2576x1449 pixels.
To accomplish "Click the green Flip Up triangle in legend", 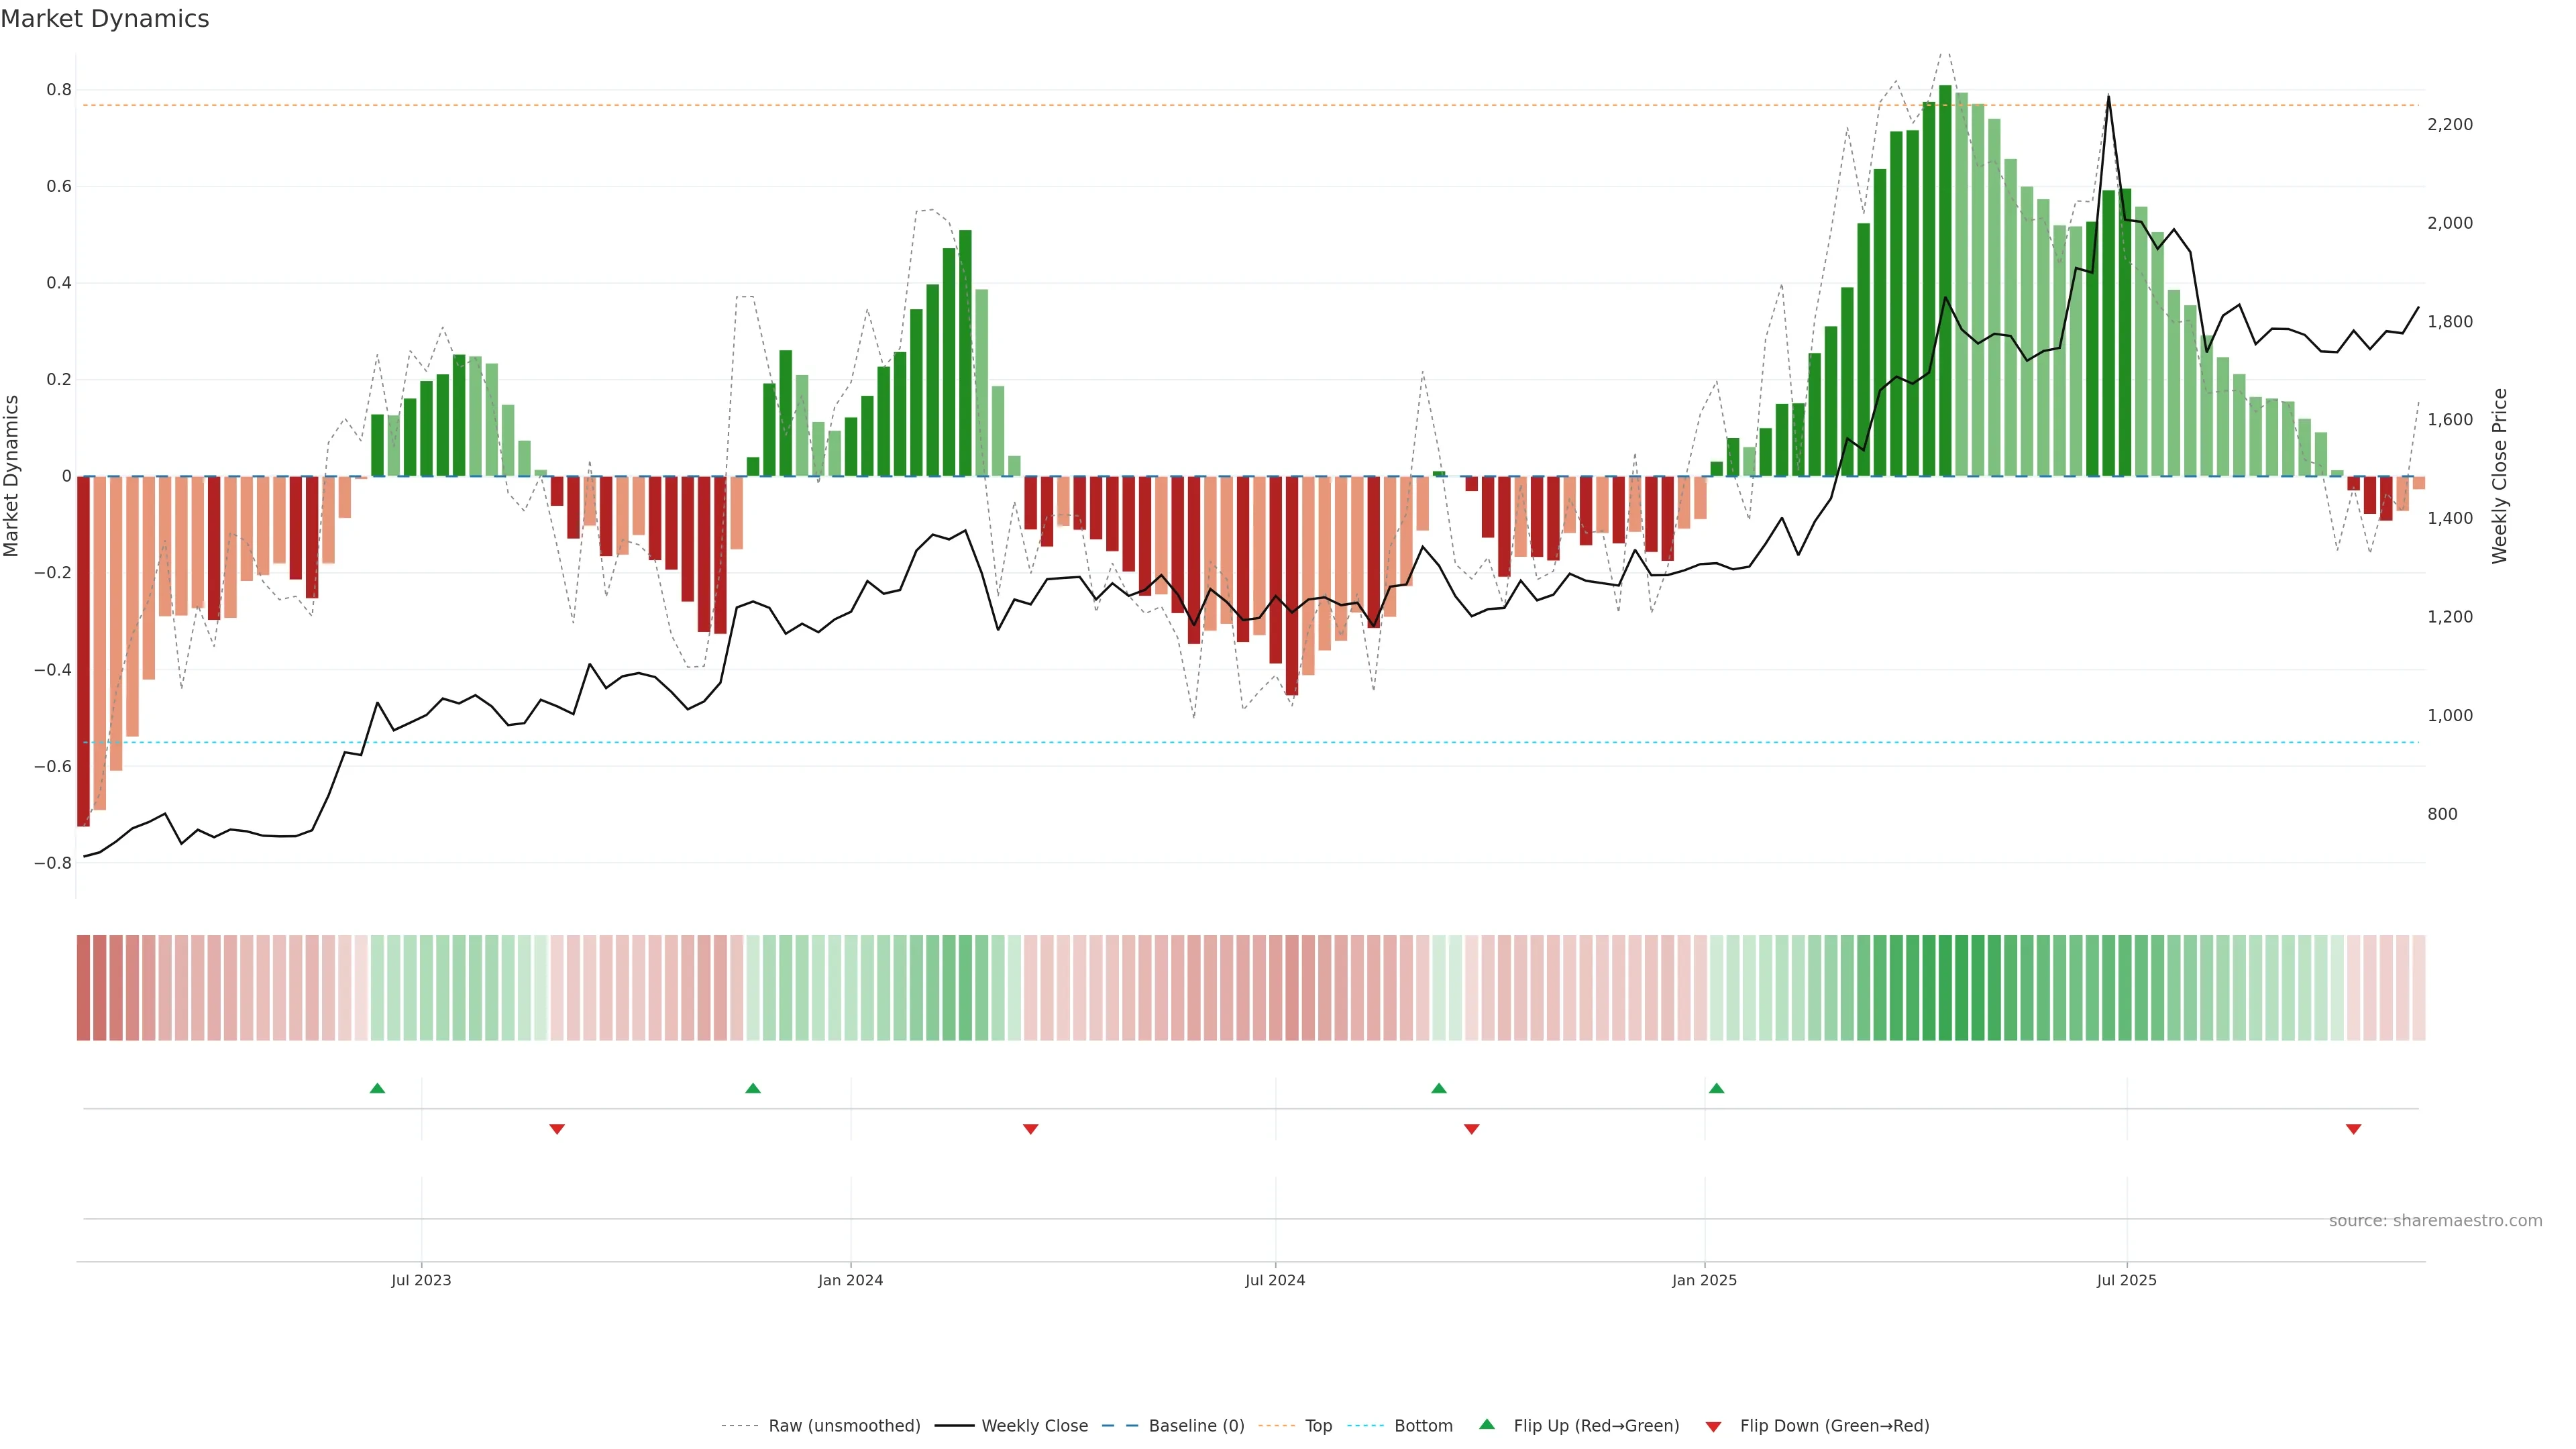I will click(1487, 1424).
